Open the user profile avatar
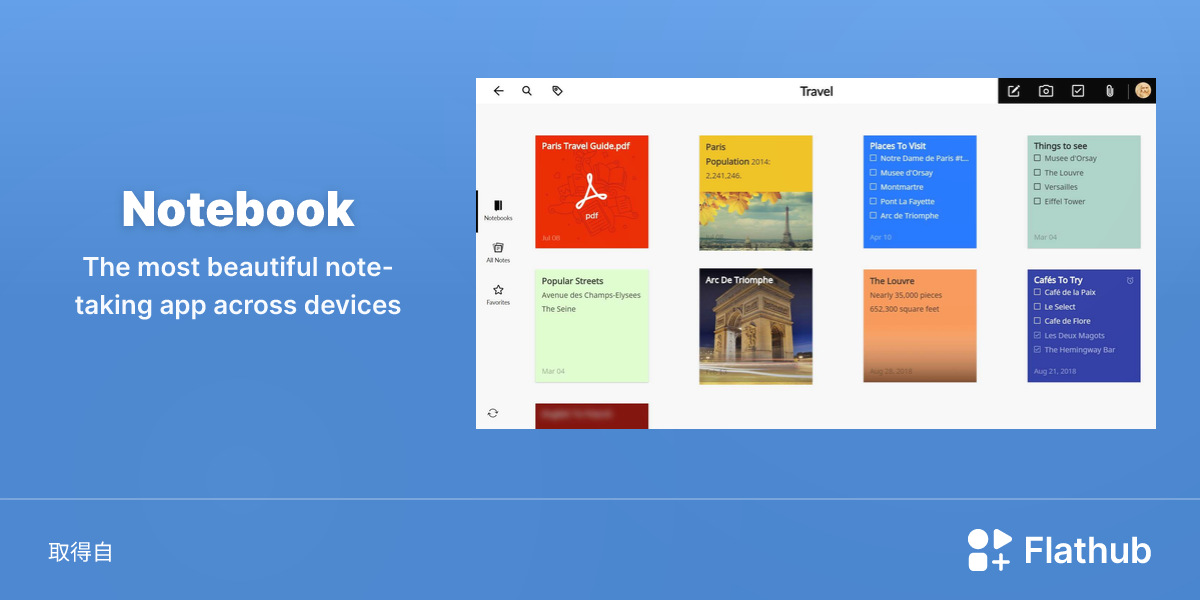Image resolution: width=1200 pixels, height=600 pixels. click(x=1143, y=91)
